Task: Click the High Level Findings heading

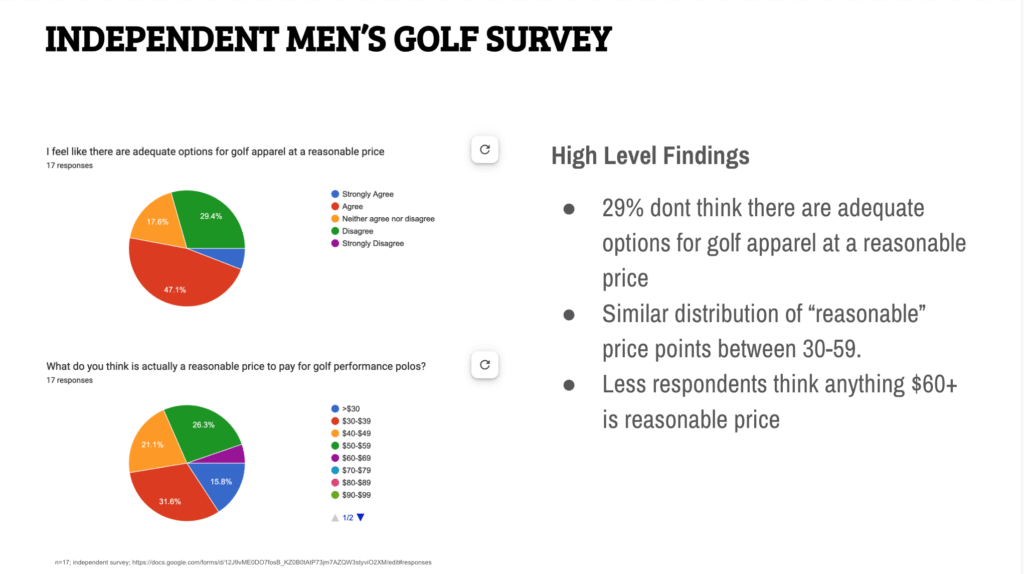Action: tap(650, 156)
